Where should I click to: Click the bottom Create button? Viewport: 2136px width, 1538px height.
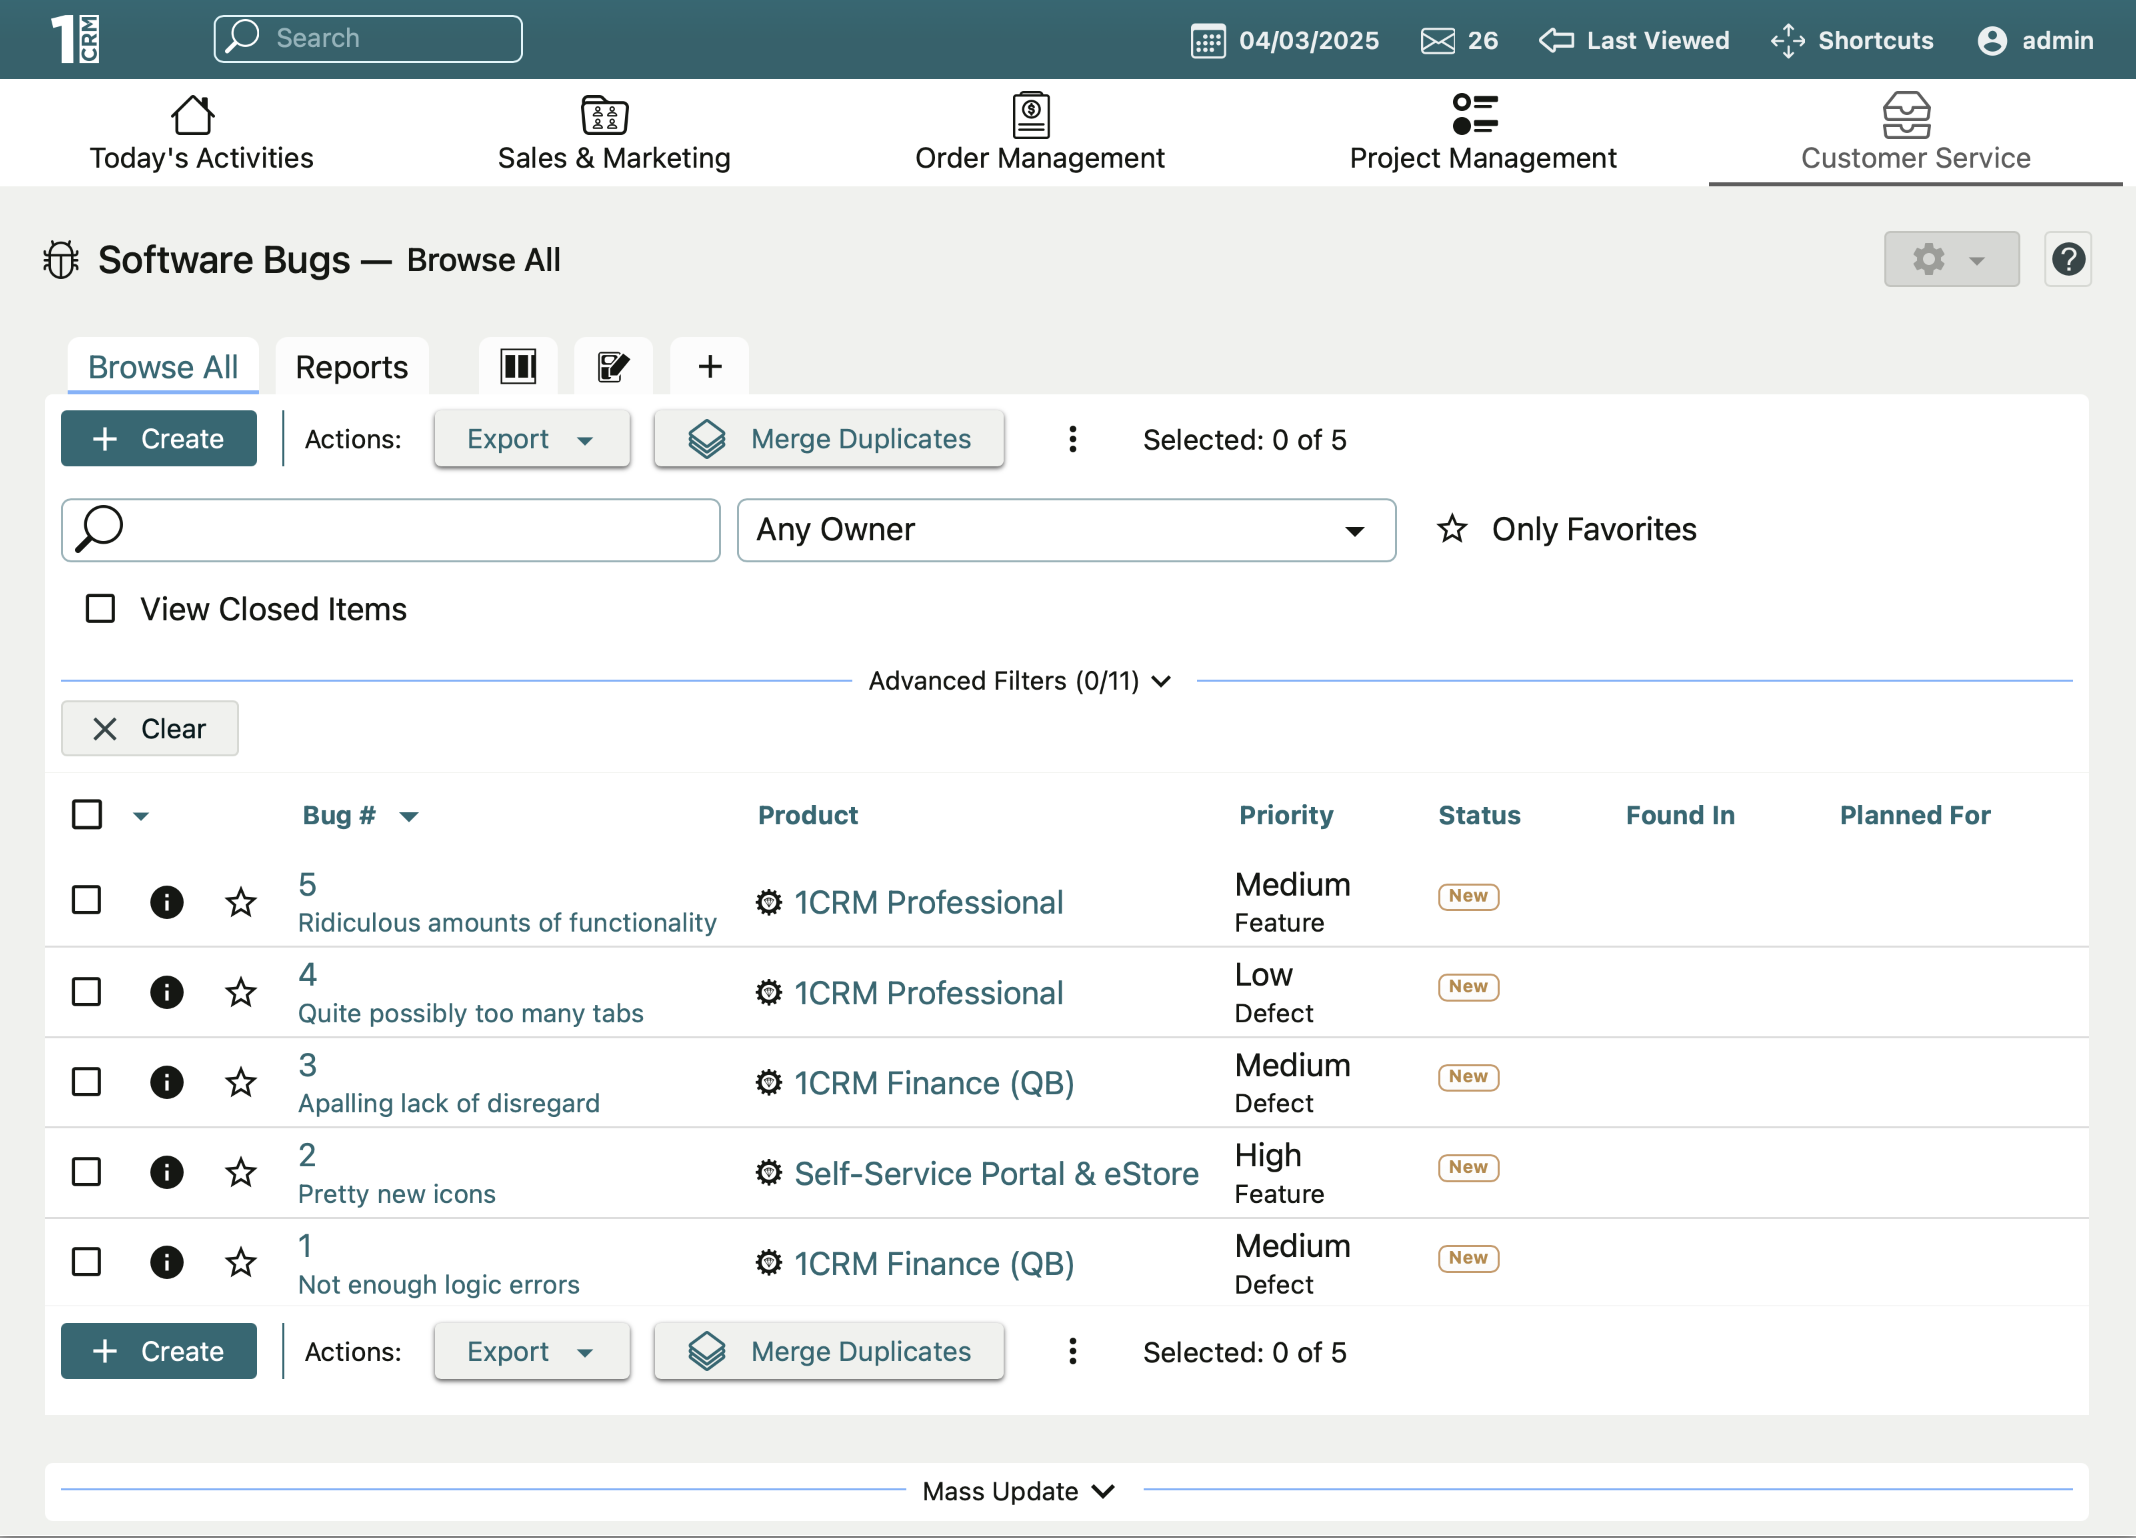pyautogui.click(x=159, y=1351)
